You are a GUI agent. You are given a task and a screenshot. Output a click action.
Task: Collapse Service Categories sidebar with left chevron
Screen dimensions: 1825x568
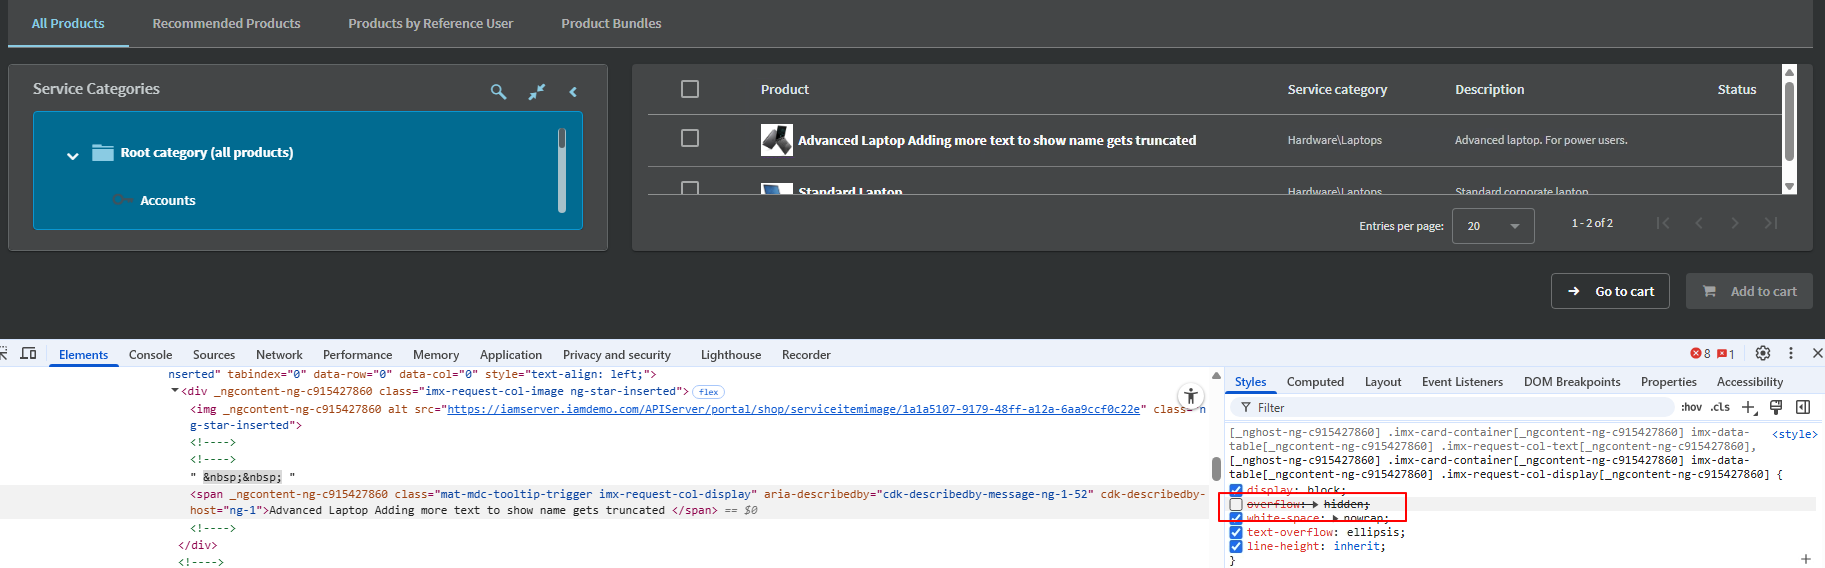coord(573,91)
